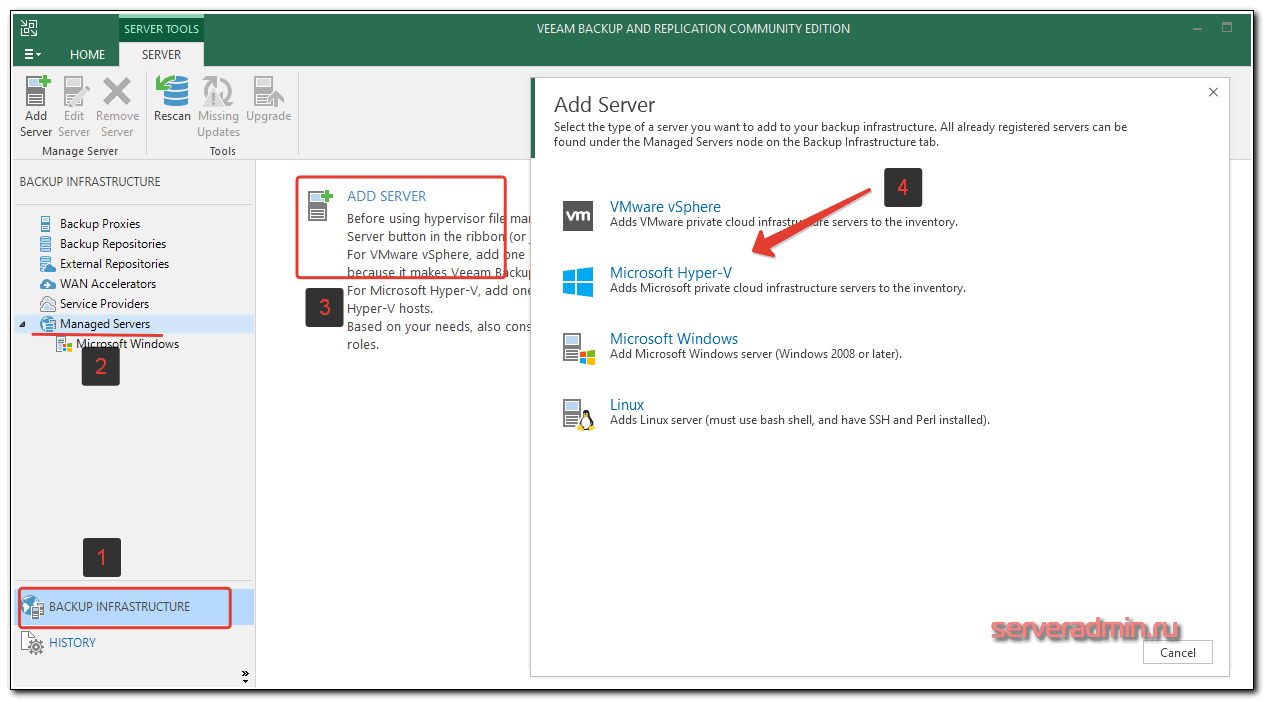1265x701 pixels.
Task: Open the main application menu dropdown
Action: coord(33,55)
